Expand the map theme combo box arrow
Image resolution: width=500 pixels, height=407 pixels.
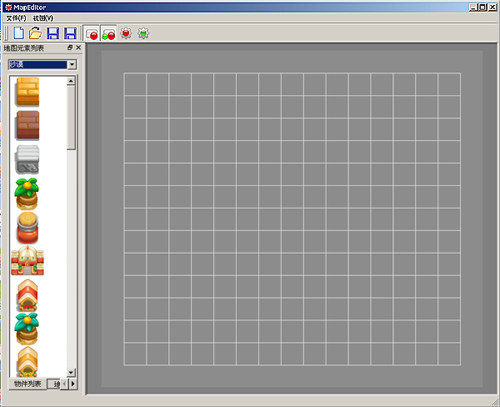(x=72, y=64)
